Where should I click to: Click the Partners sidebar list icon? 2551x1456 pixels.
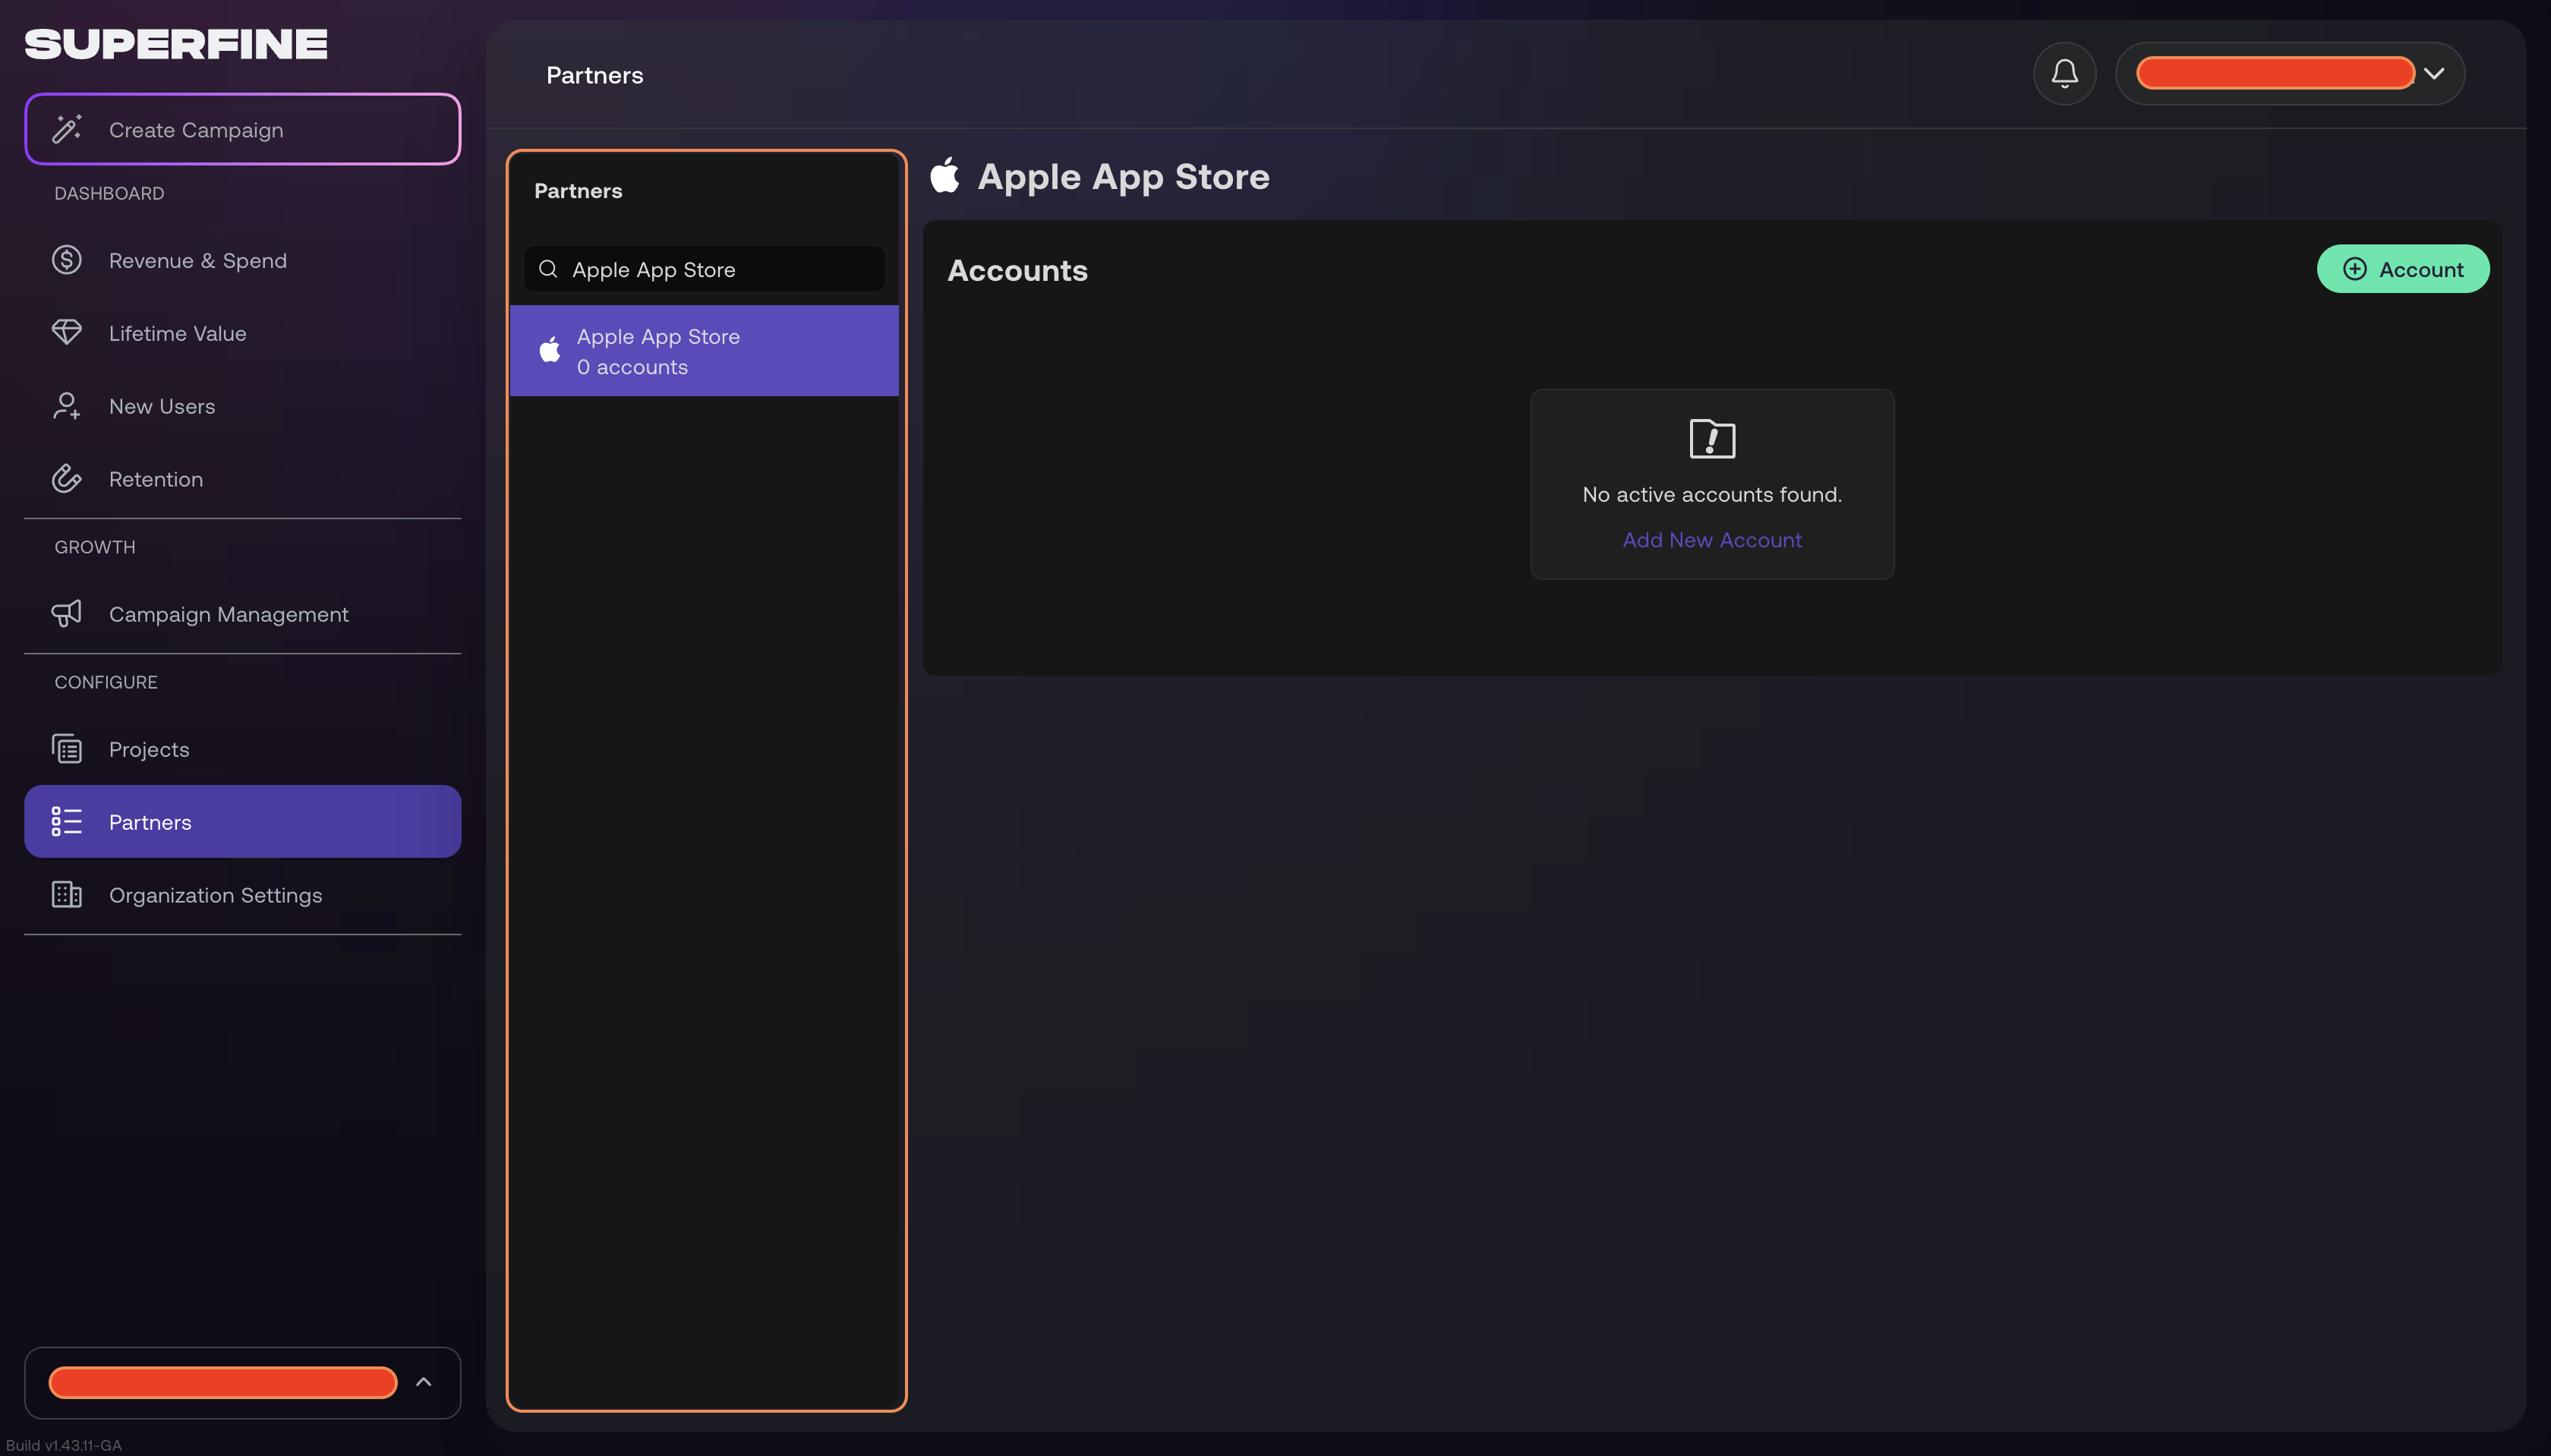click(67, 822)
